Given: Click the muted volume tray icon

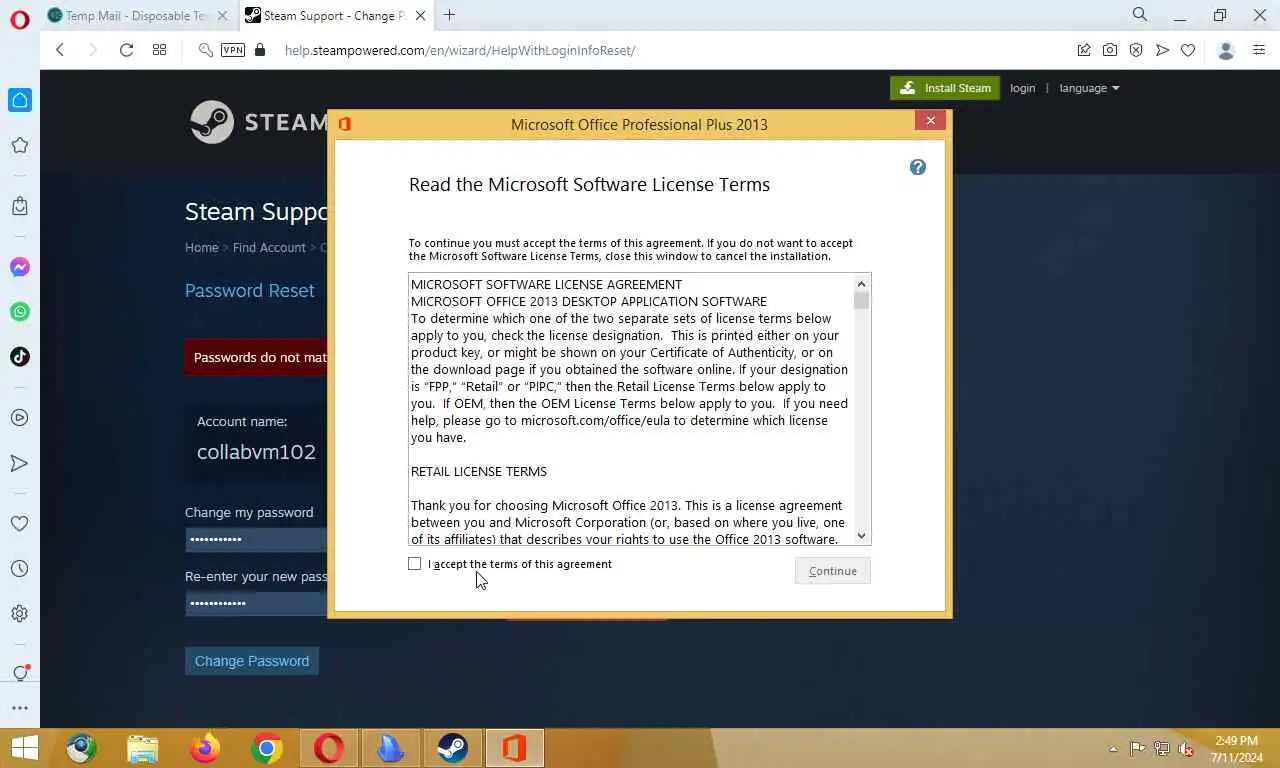Looking at the screenshot, I should (1186, 749).
